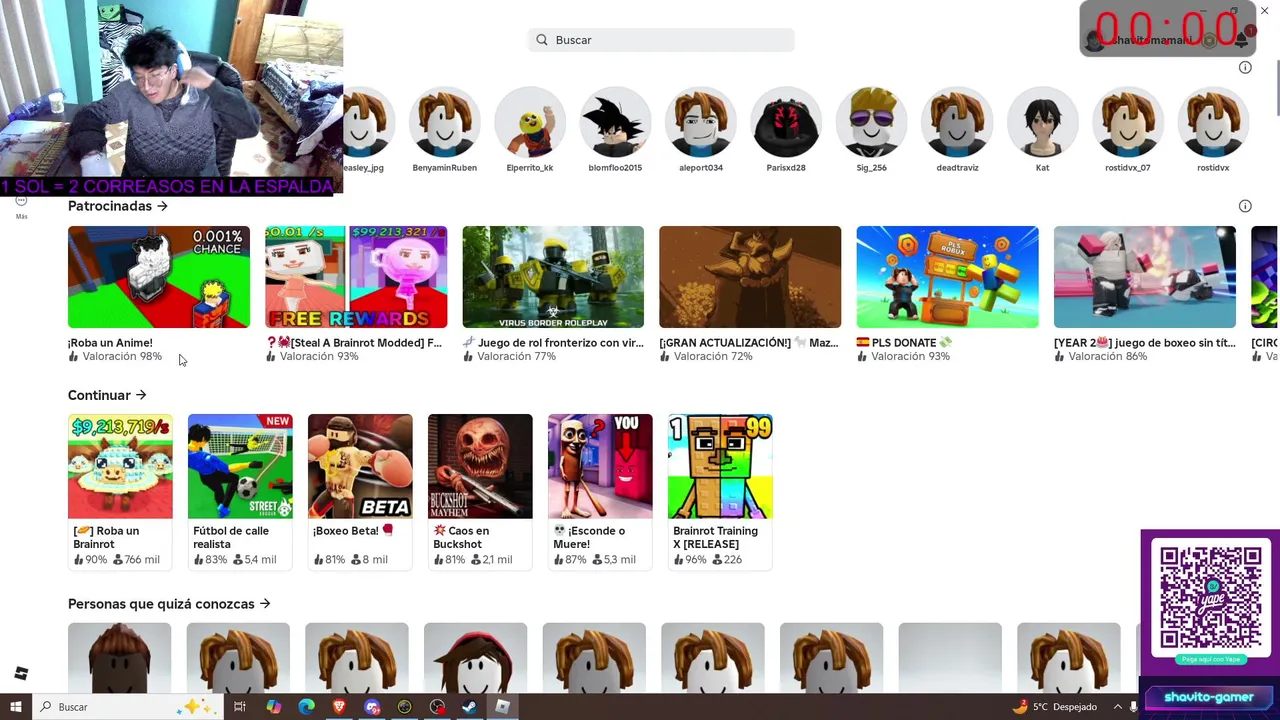Continue playing ¡Boxeo Beta!
The image size is (1280, 720).
tap(360, 466)
